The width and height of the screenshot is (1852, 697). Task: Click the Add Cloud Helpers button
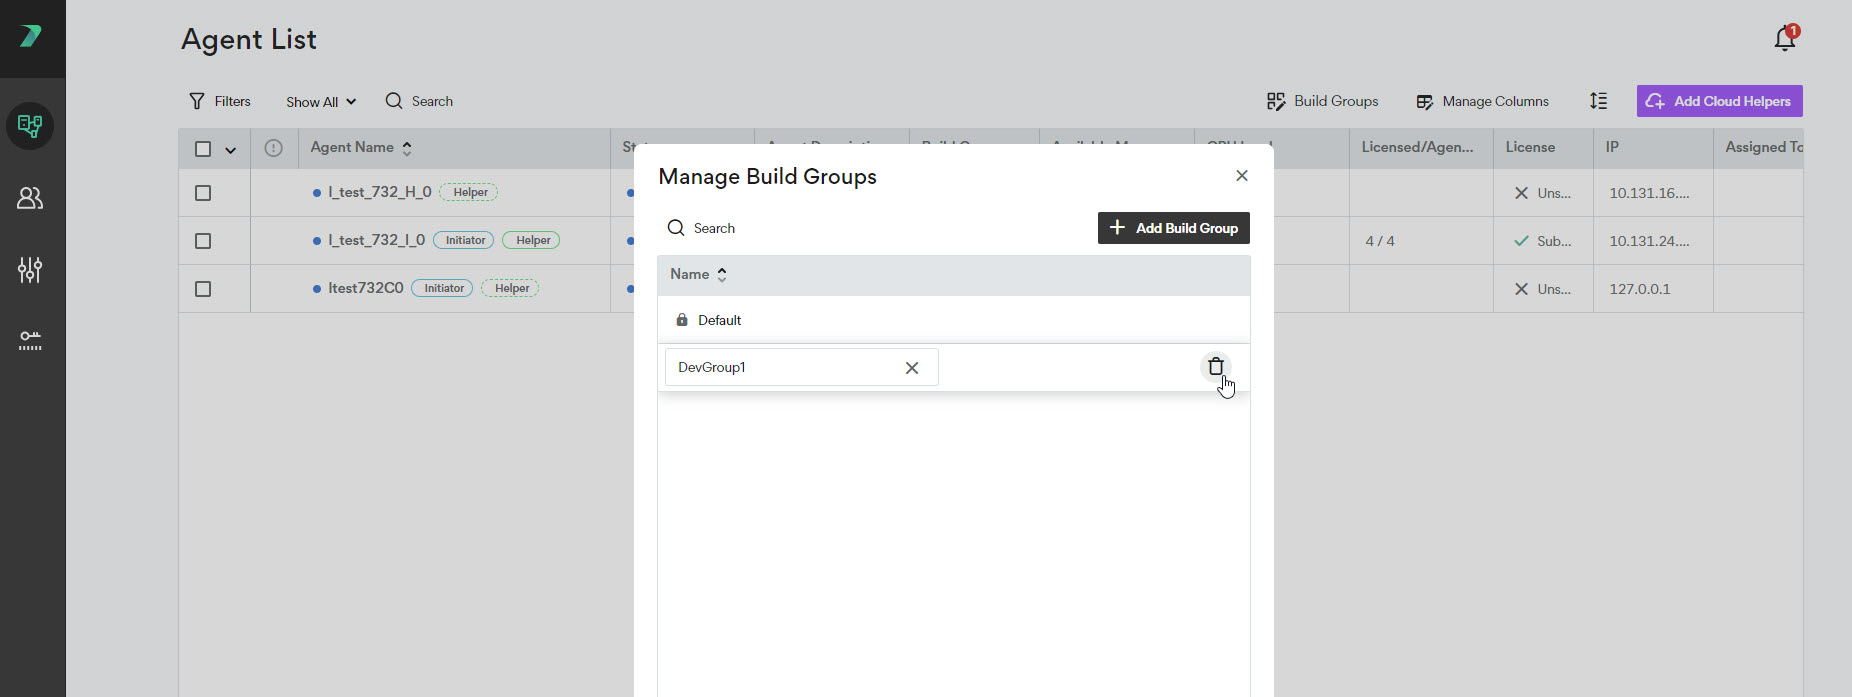coord(1719,101)
